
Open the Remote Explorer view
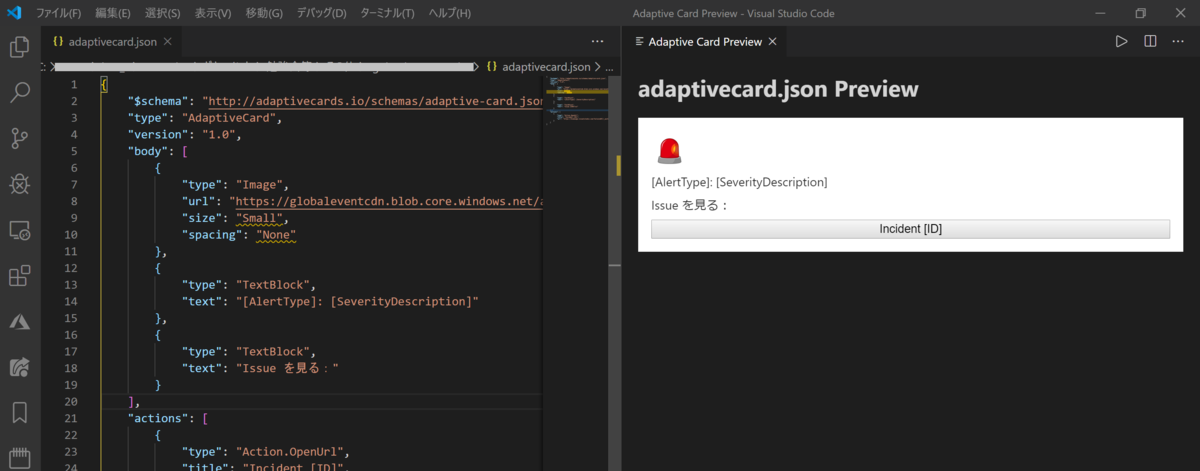[x=19, y=230]
